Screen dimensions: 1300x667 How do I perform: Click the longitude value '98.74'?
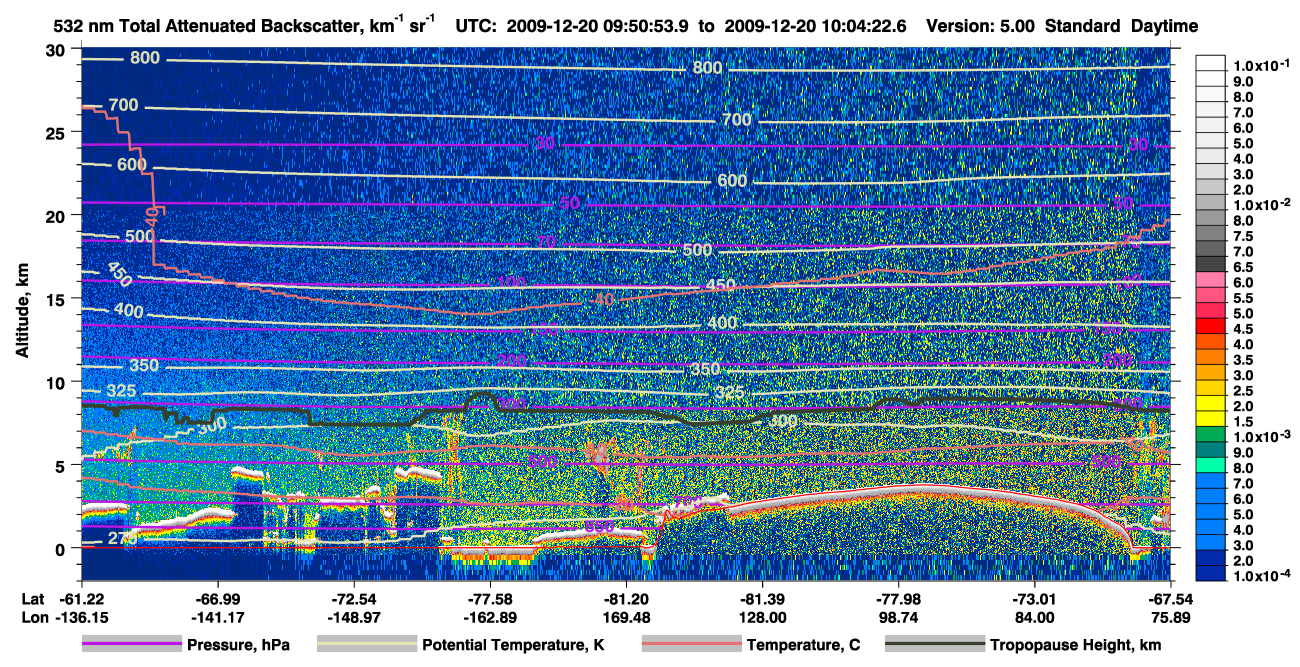point(900,616)
